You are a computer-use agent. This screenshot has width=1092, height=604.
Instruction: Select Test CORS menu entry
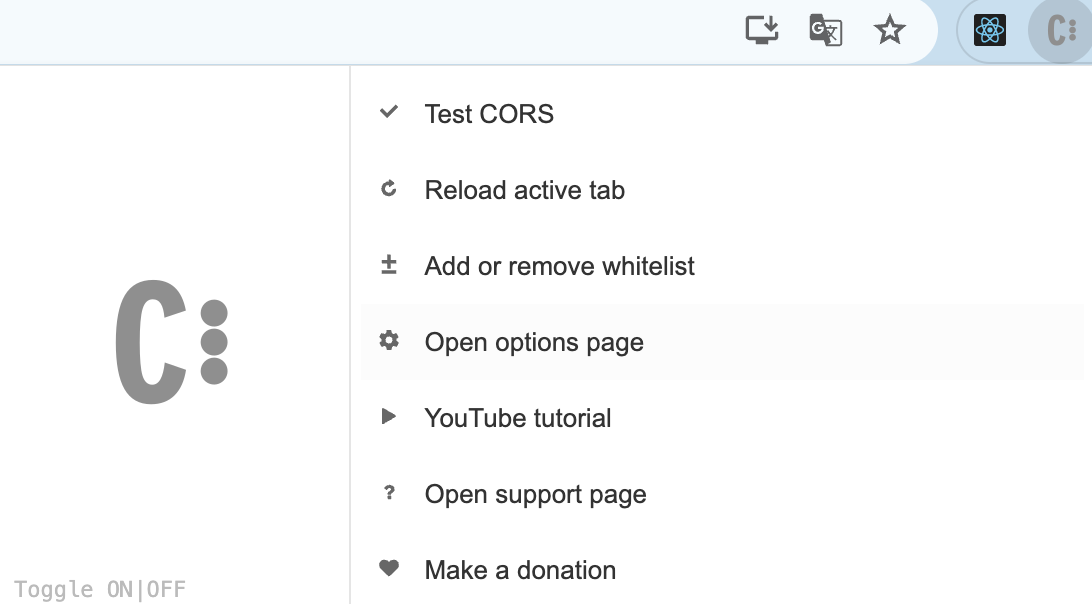(x=722, y=114)
